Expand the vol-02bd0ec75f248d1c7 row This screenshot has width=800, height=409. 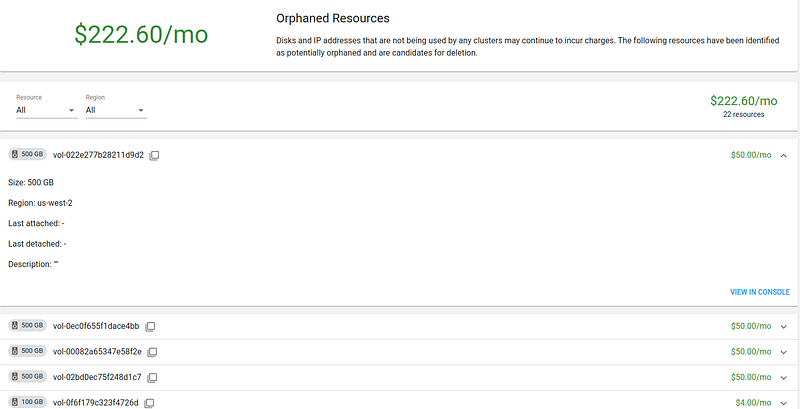(x=784, y=378)
